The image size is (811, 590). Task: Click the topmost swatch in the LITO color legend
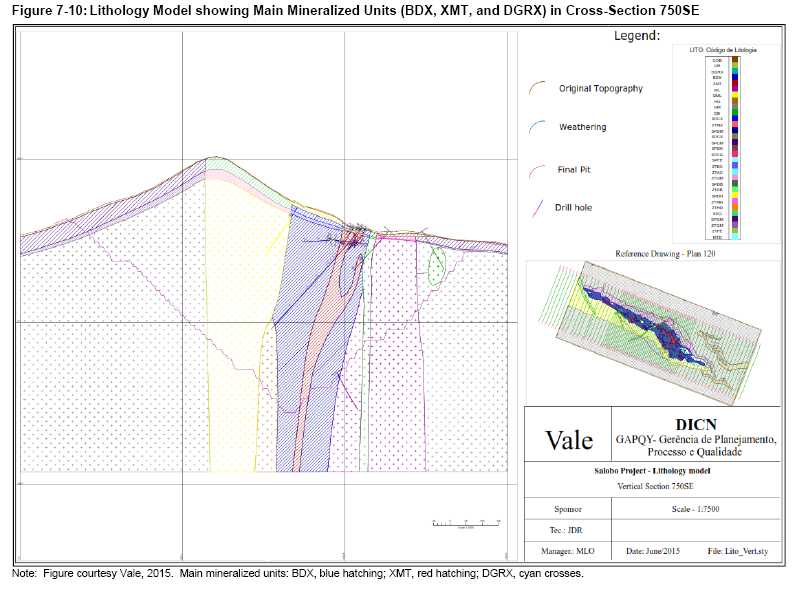click(x=735, y=60)
